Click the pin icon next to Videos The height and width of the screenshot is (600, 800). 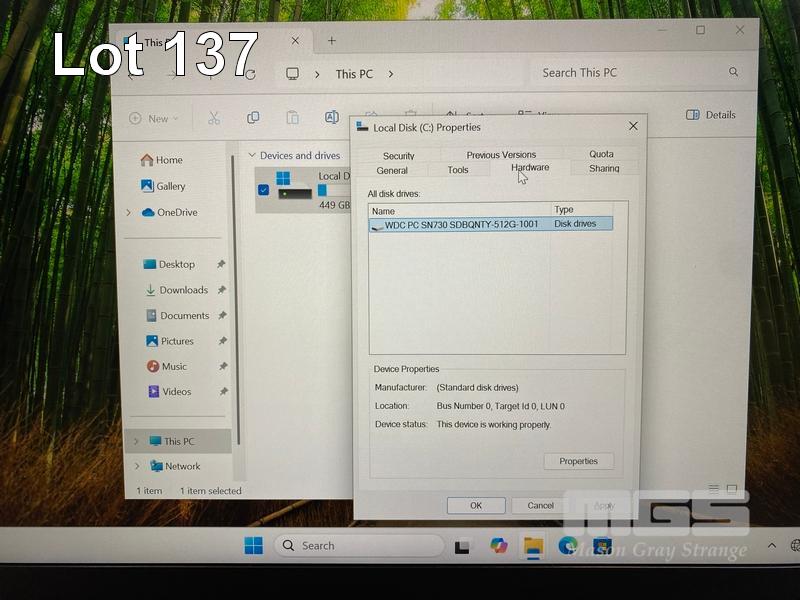223,391
